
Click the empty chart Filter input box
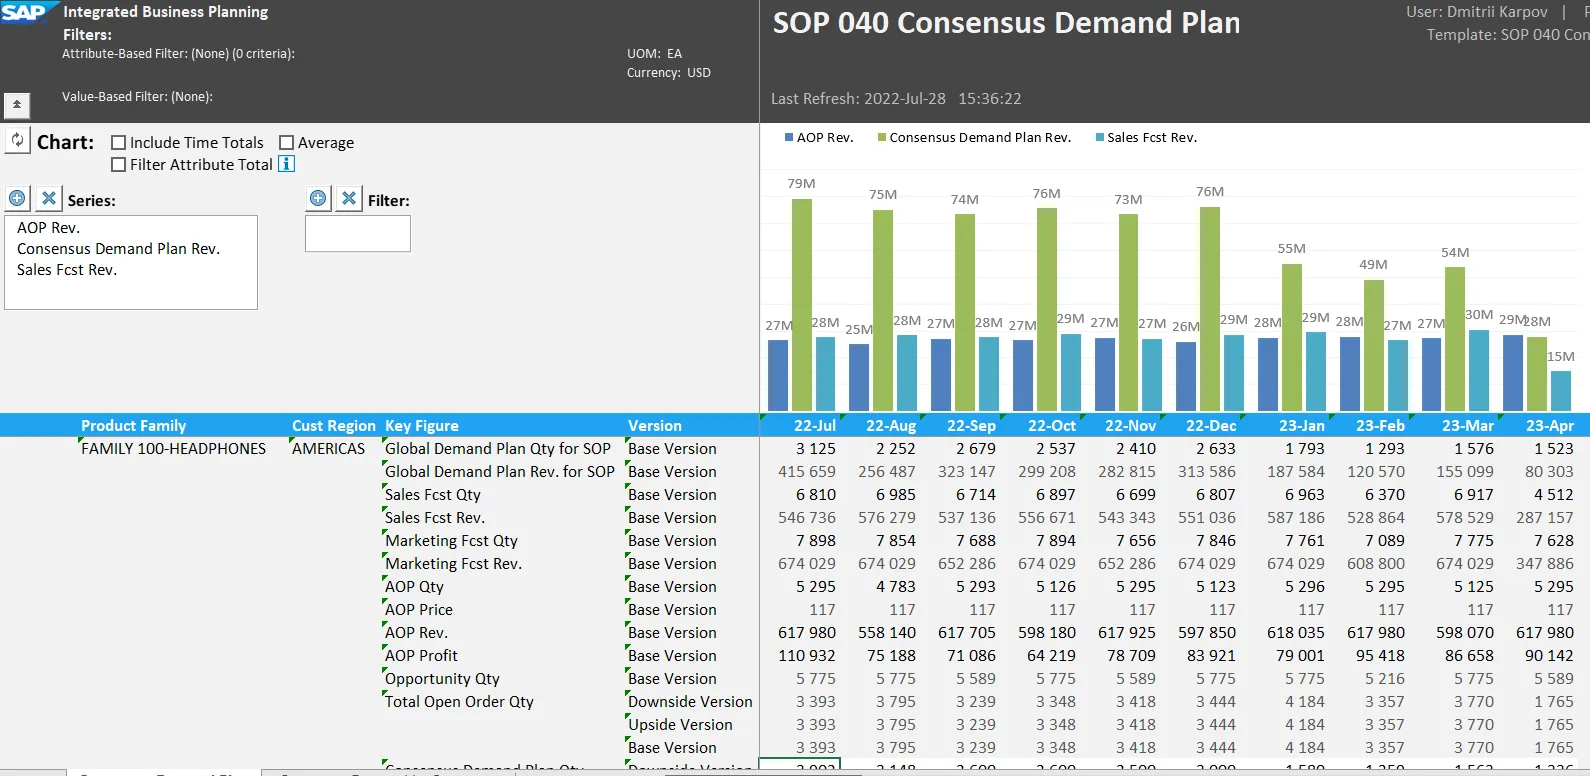(358, 234)
